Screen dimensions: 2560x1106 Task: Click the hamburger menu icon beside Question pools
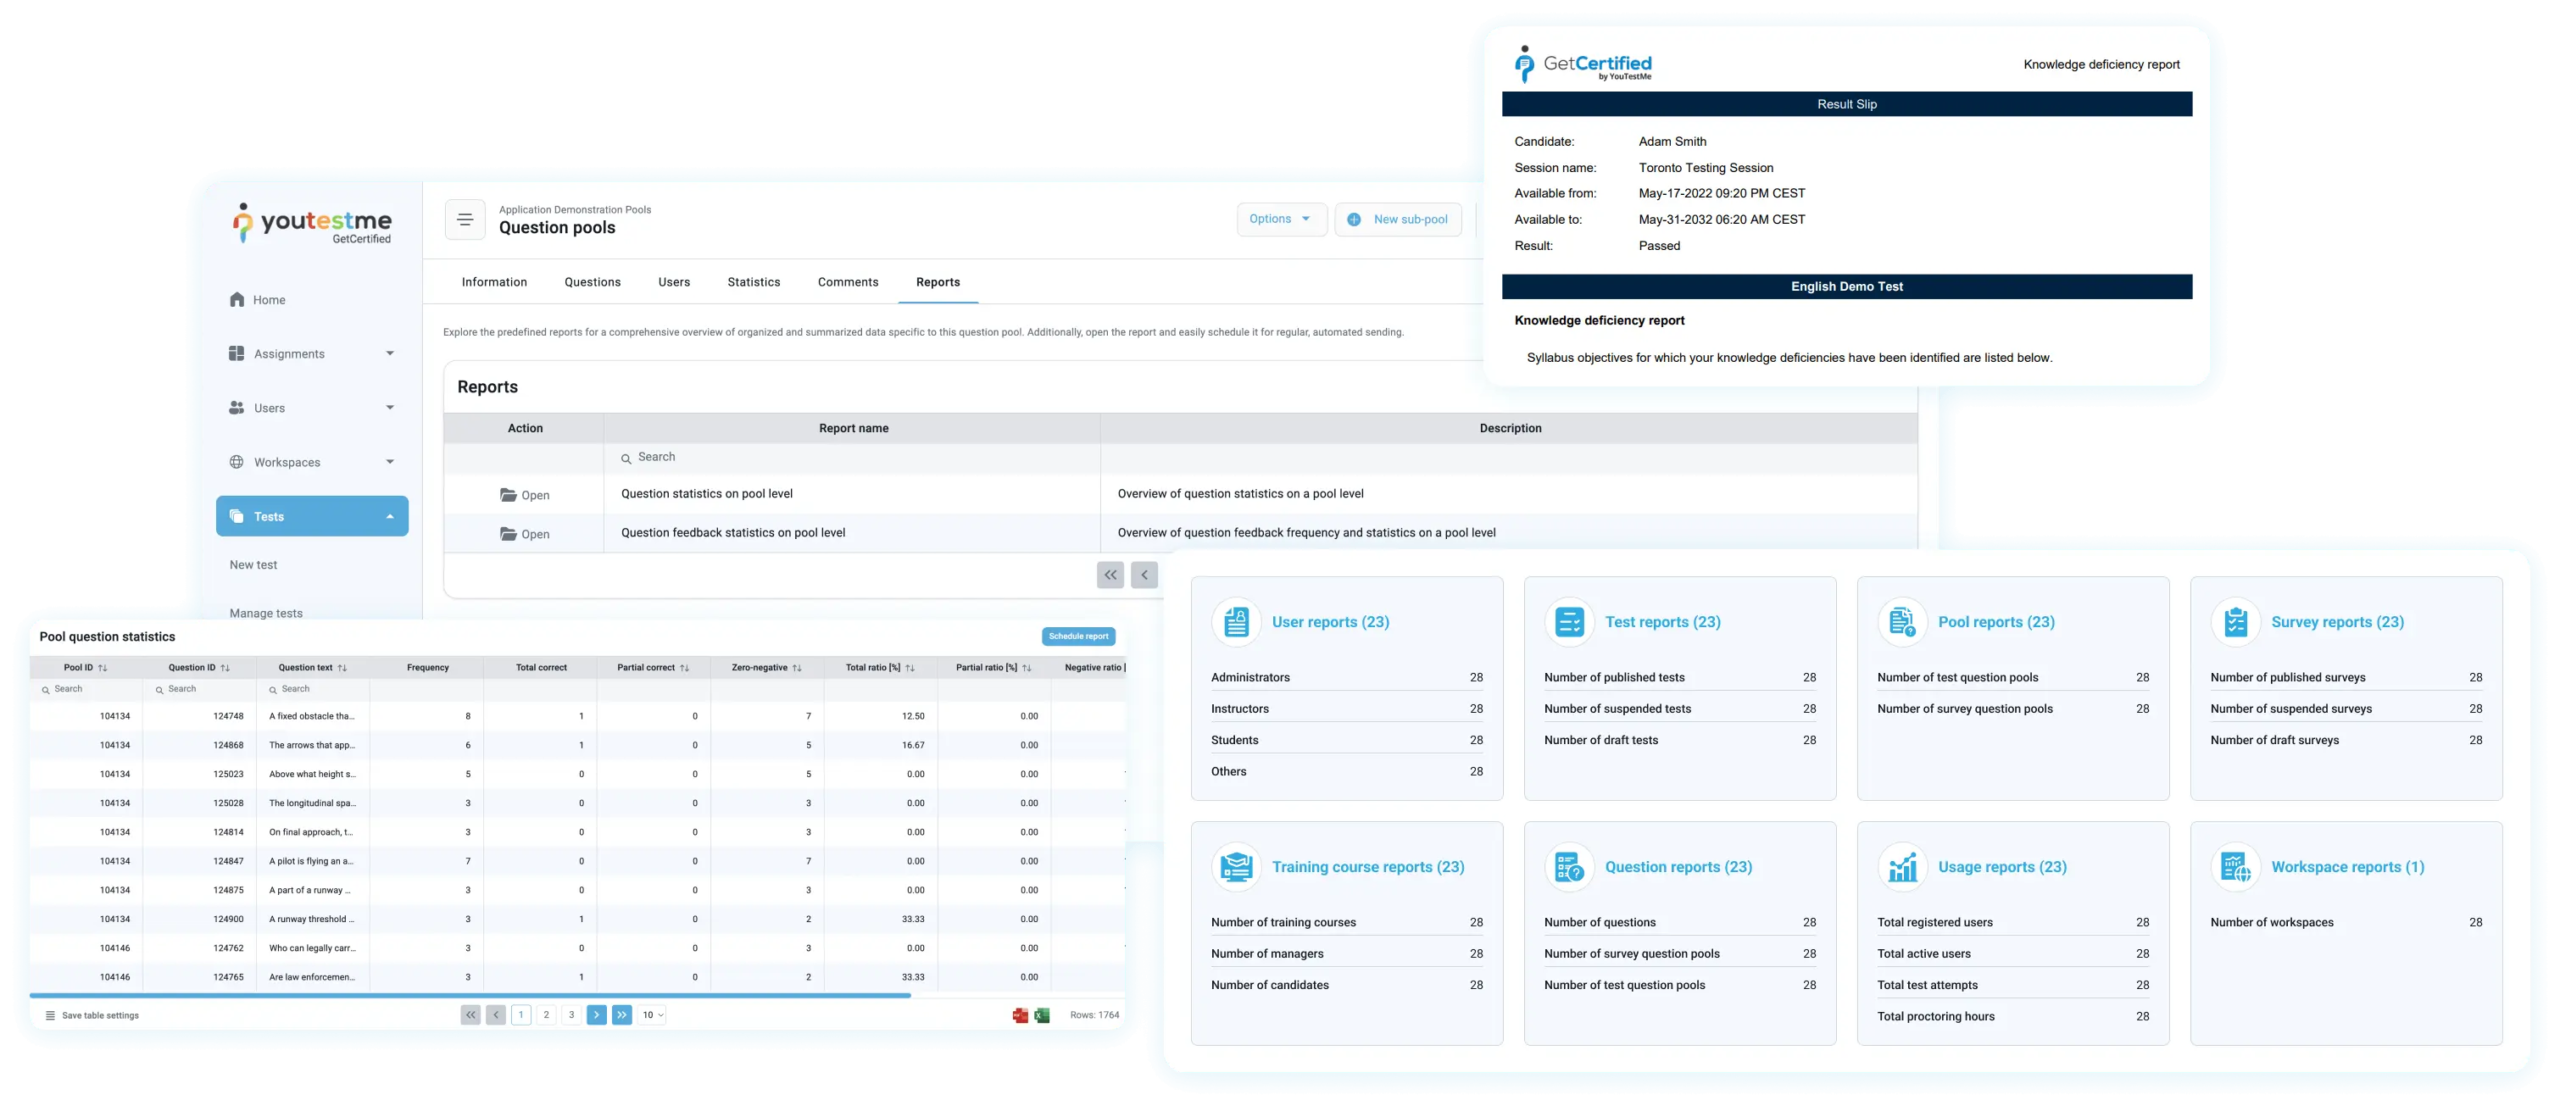tap(465, 220)
